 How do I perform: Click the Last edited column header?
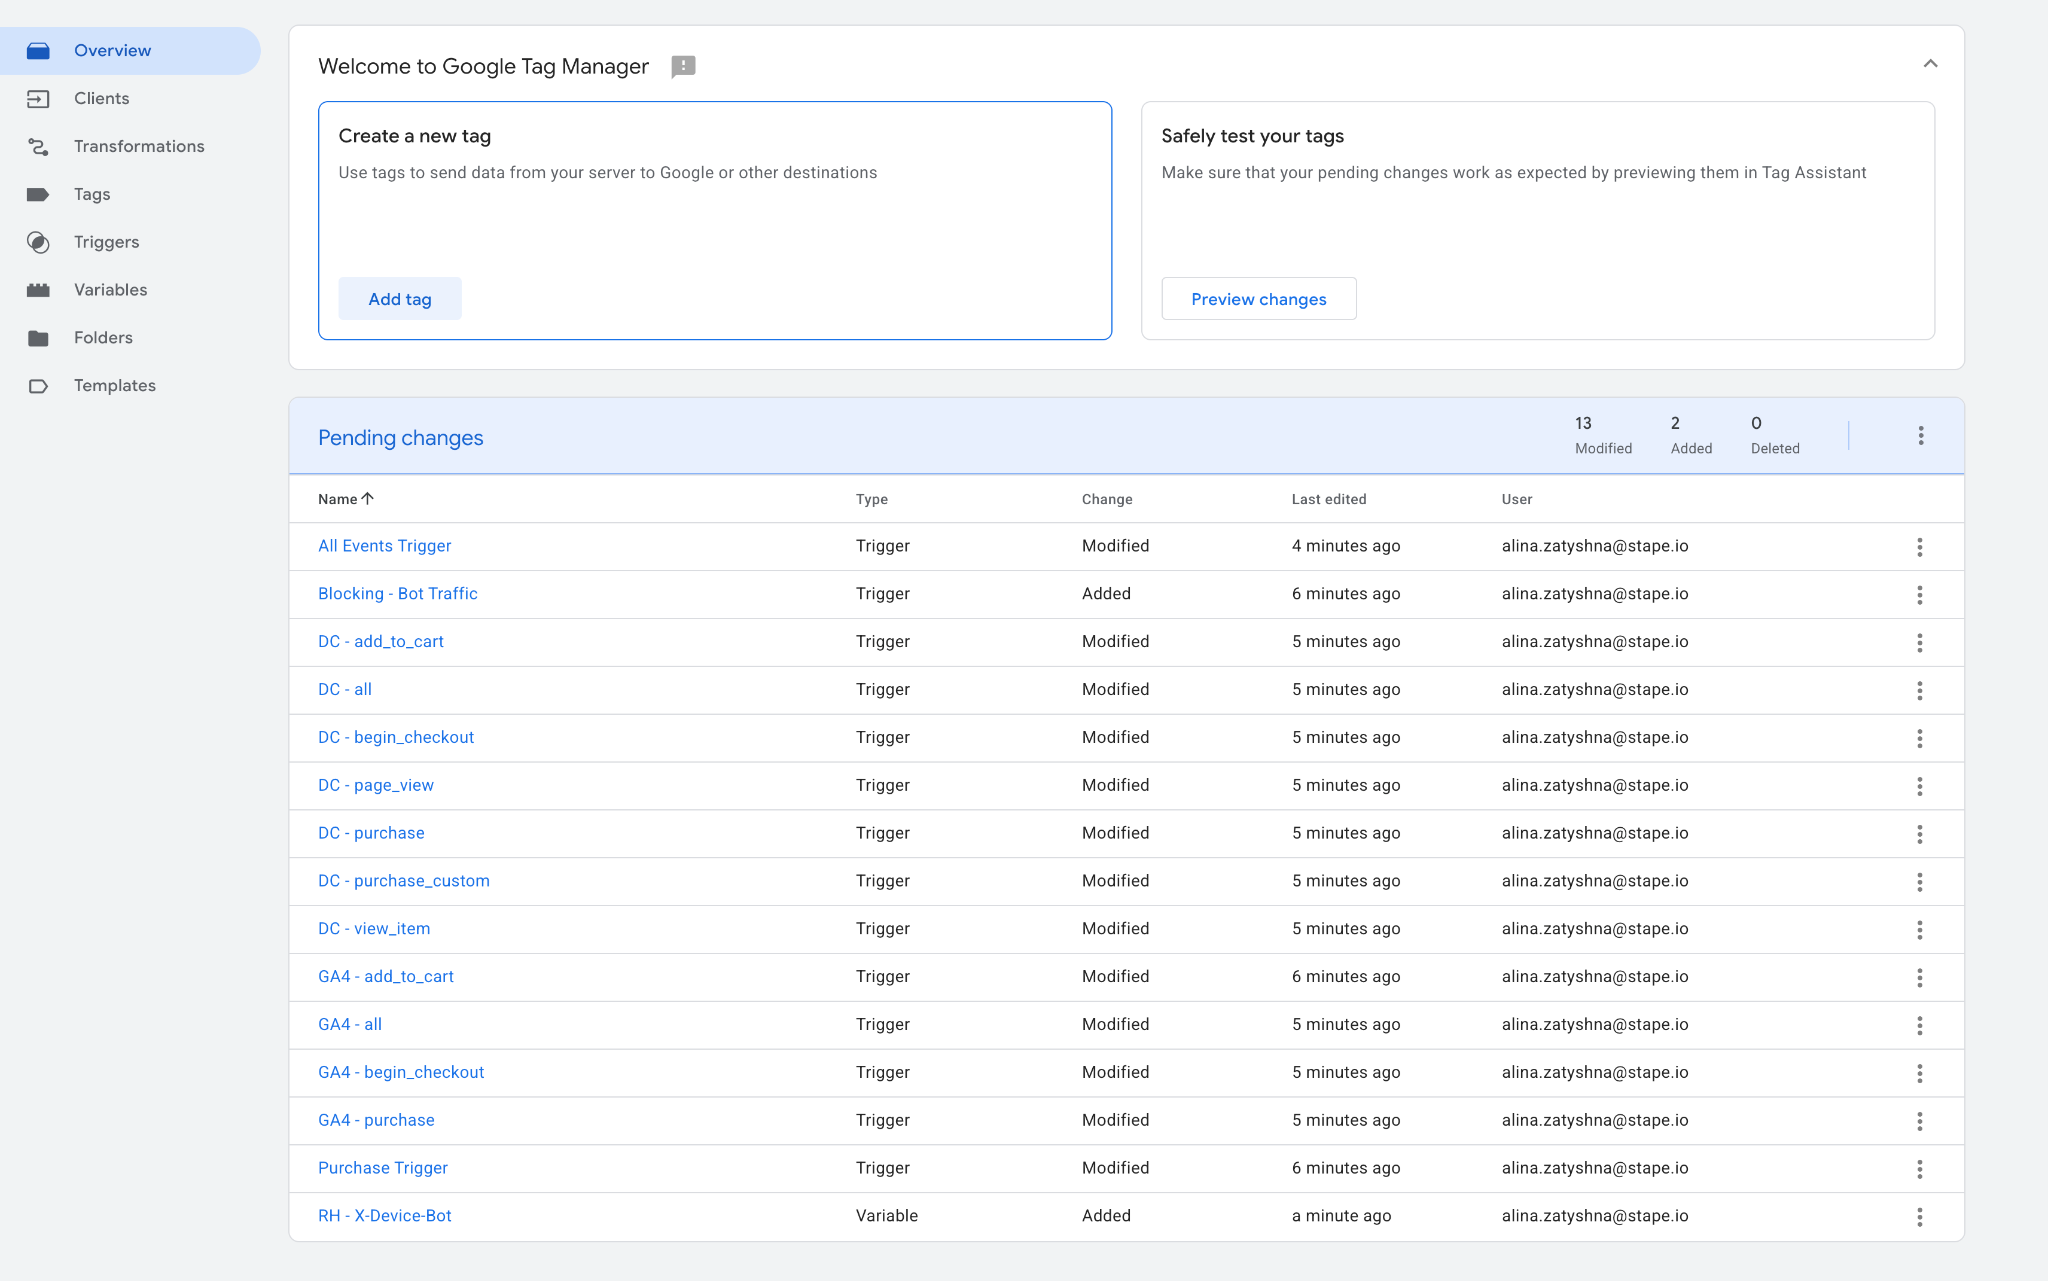[x=1329, y=499]
